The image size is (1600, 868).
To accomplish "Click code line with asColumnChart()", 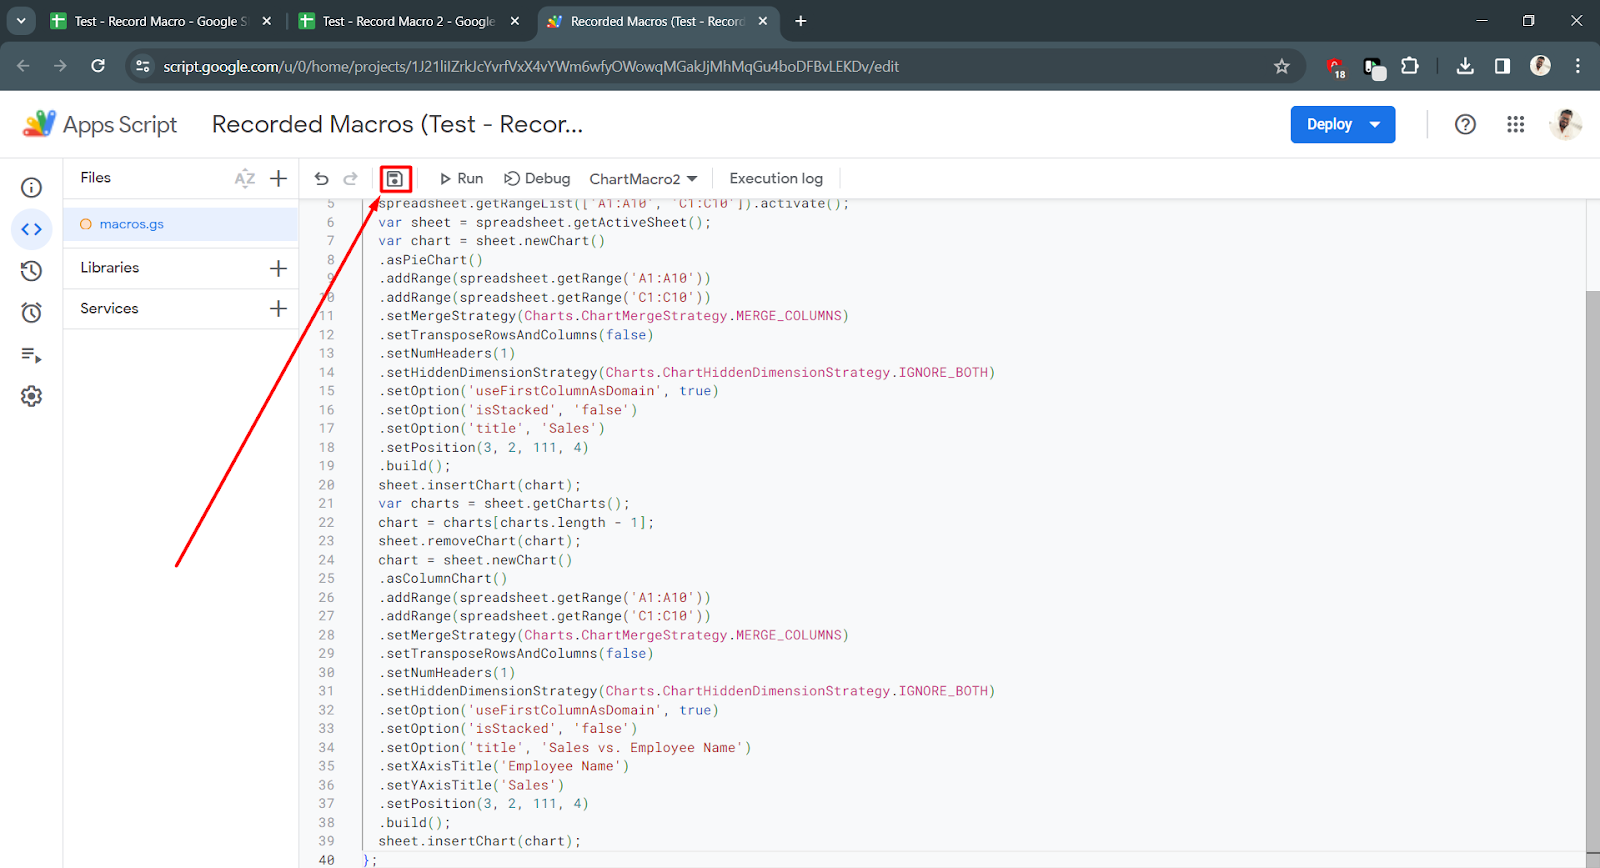I will (443, 579).
